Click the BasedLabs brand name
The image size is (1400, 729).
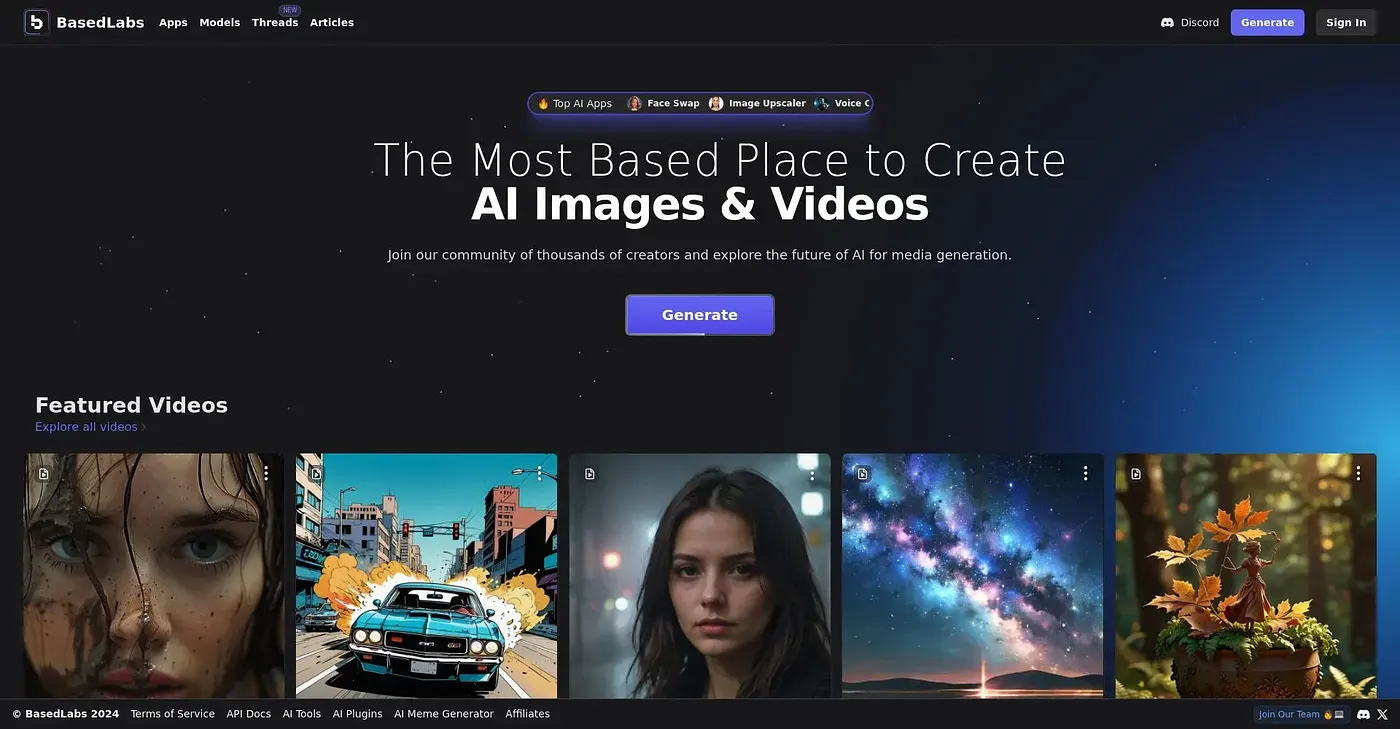click(100, 22)
